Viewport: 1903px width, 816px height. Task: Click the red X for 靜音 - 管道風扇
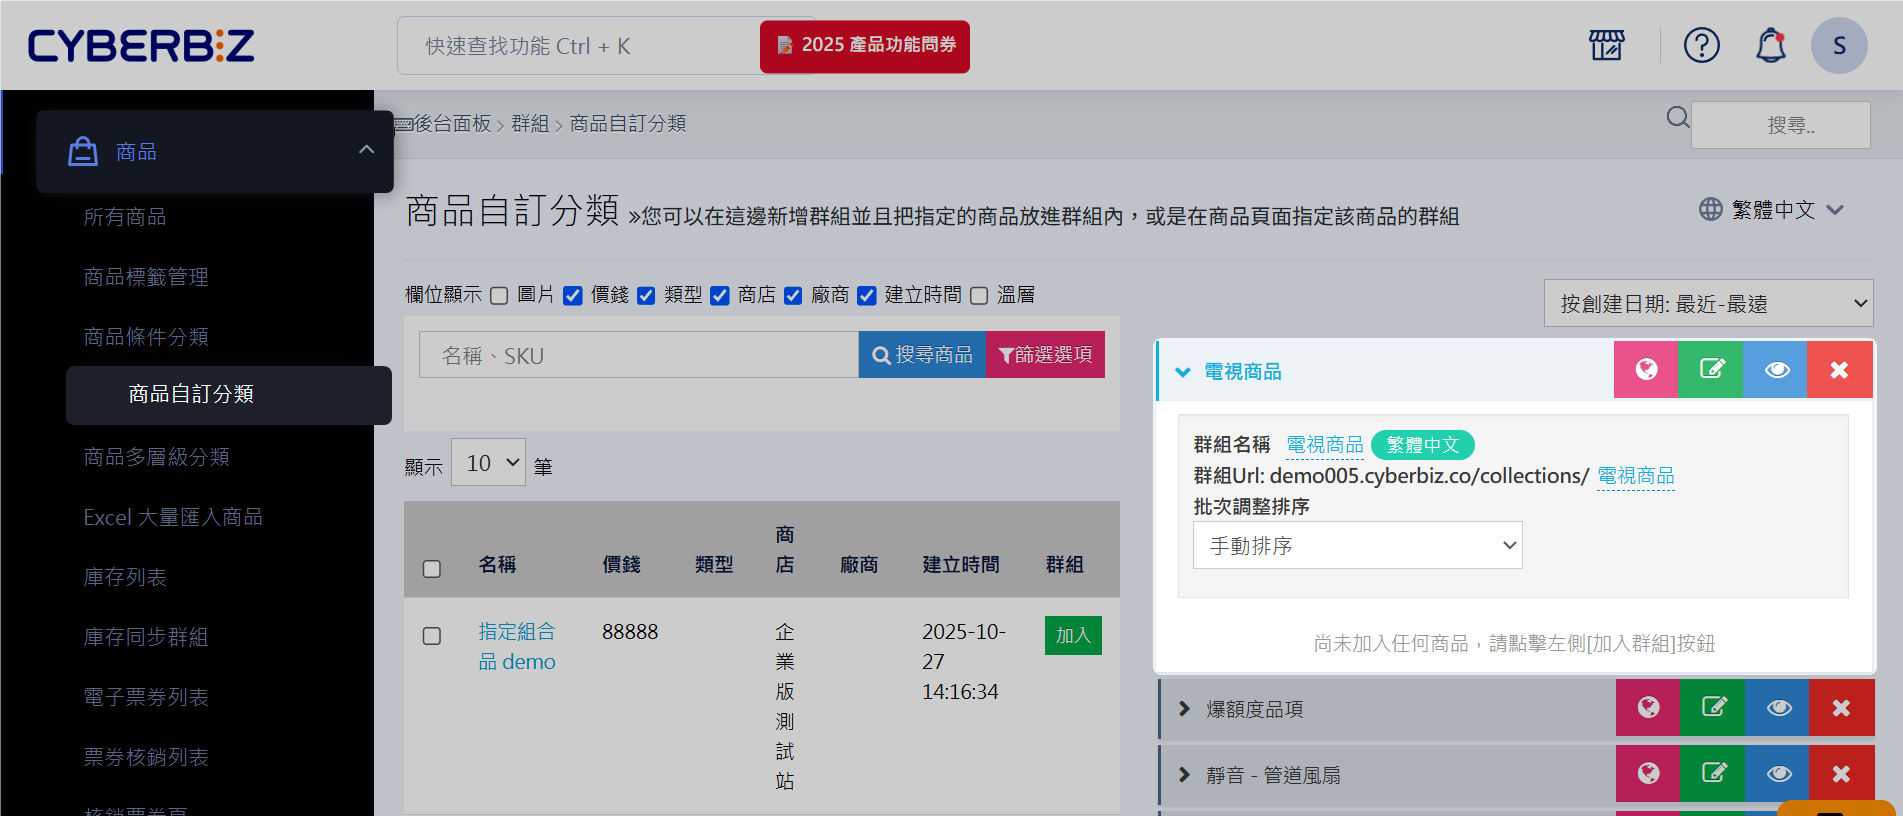click(x=1841, y=774)
